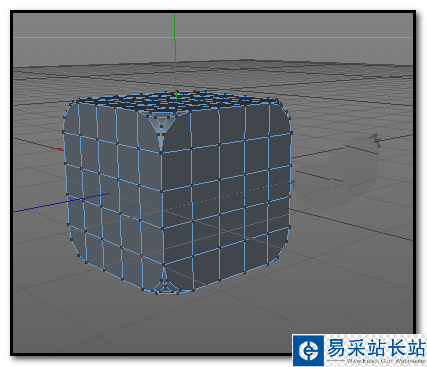The height and width of the screenshot is (367, 427).
Task: Click the red X axis marker
Action: tap(58, 149)
